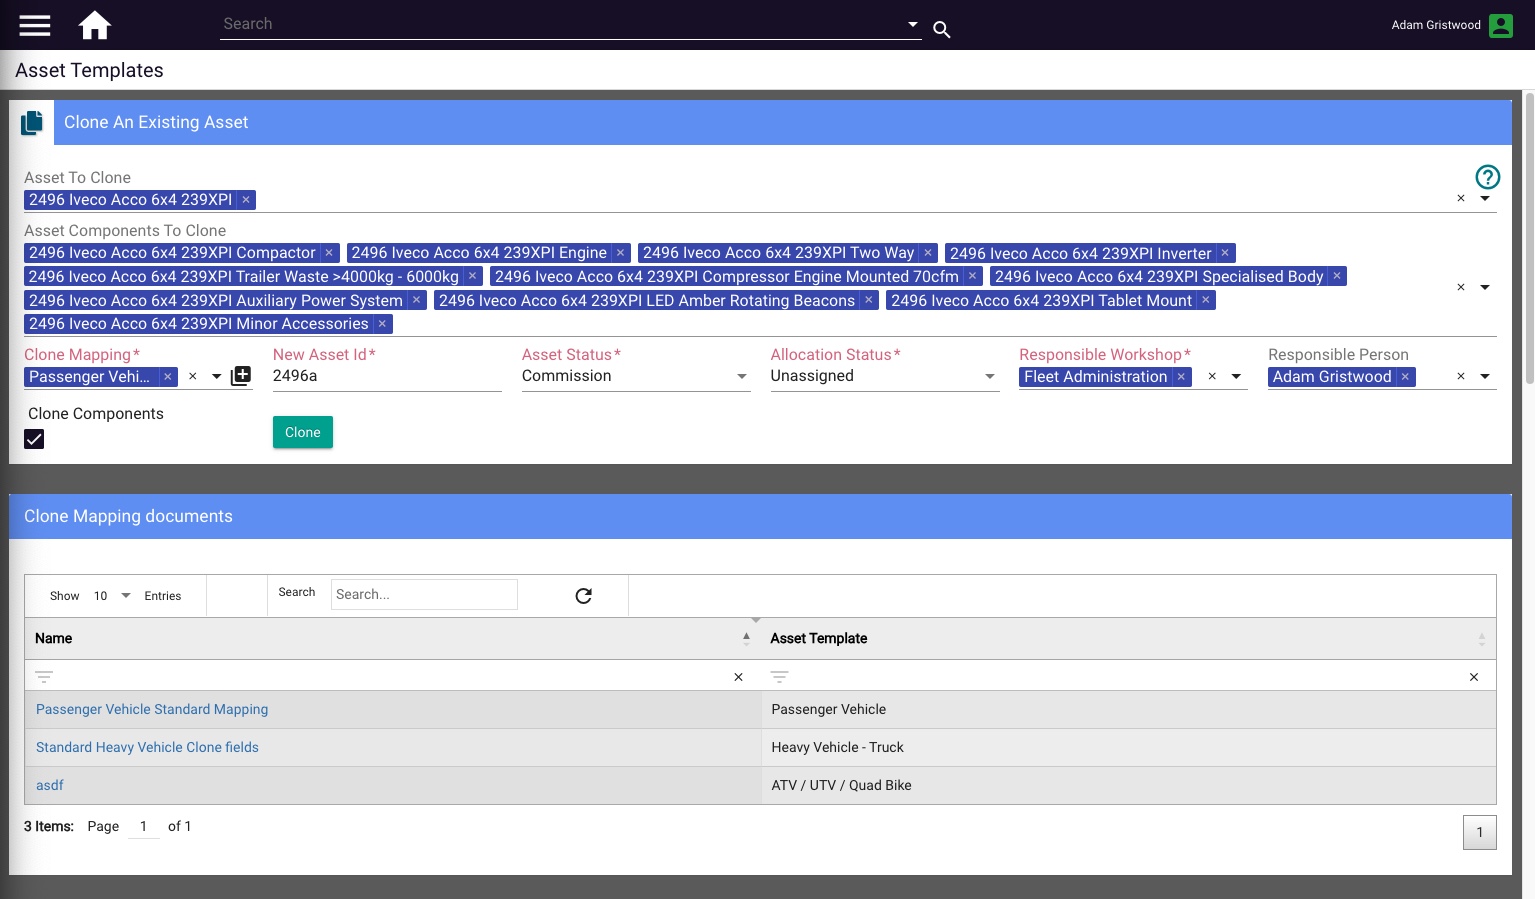Select the Heavy Vehicle - Truck cell
The image size is (1535, 899).
coord(1129,747)
